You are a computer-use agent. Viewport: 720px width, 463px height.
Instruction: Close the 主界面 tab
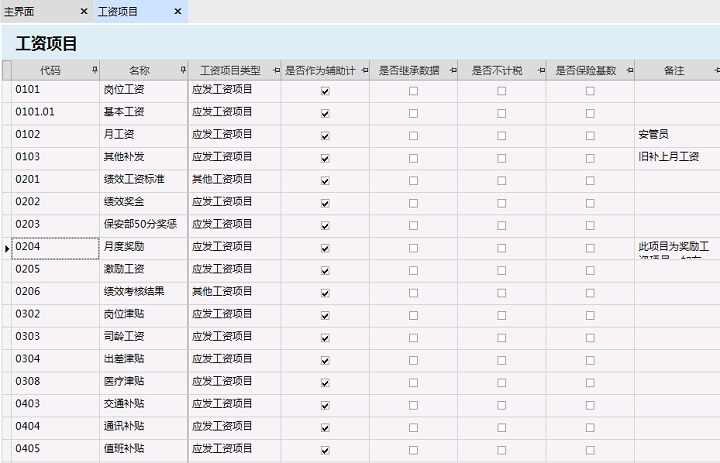84,11
